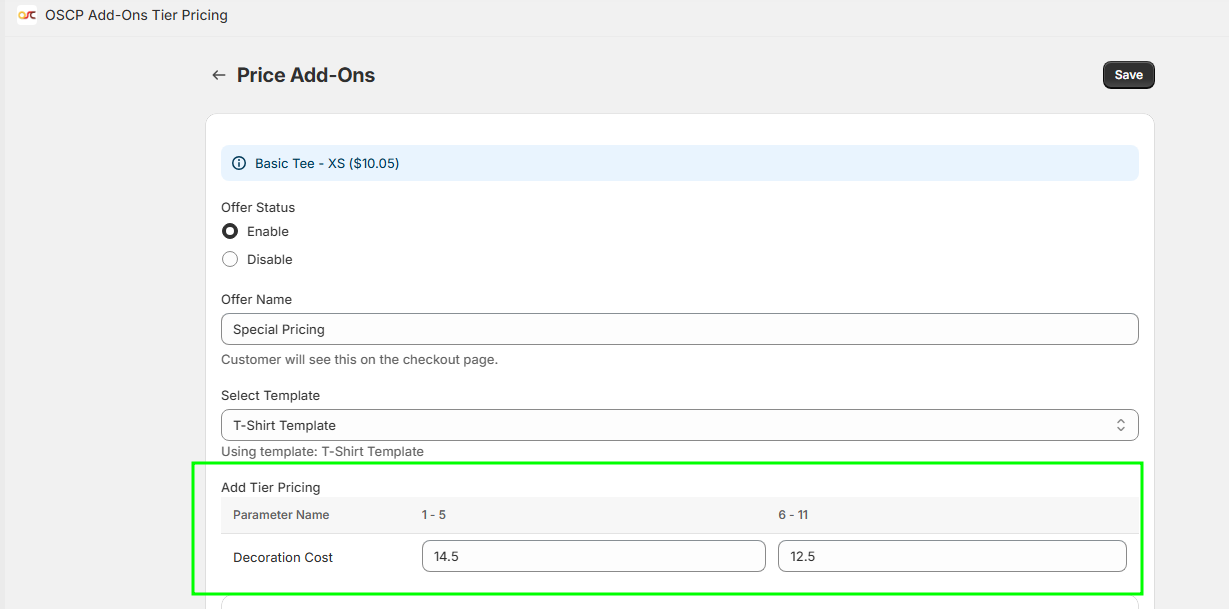Click into the Offer Name text field
1229x609 pixels.
[x=678, y=329]
